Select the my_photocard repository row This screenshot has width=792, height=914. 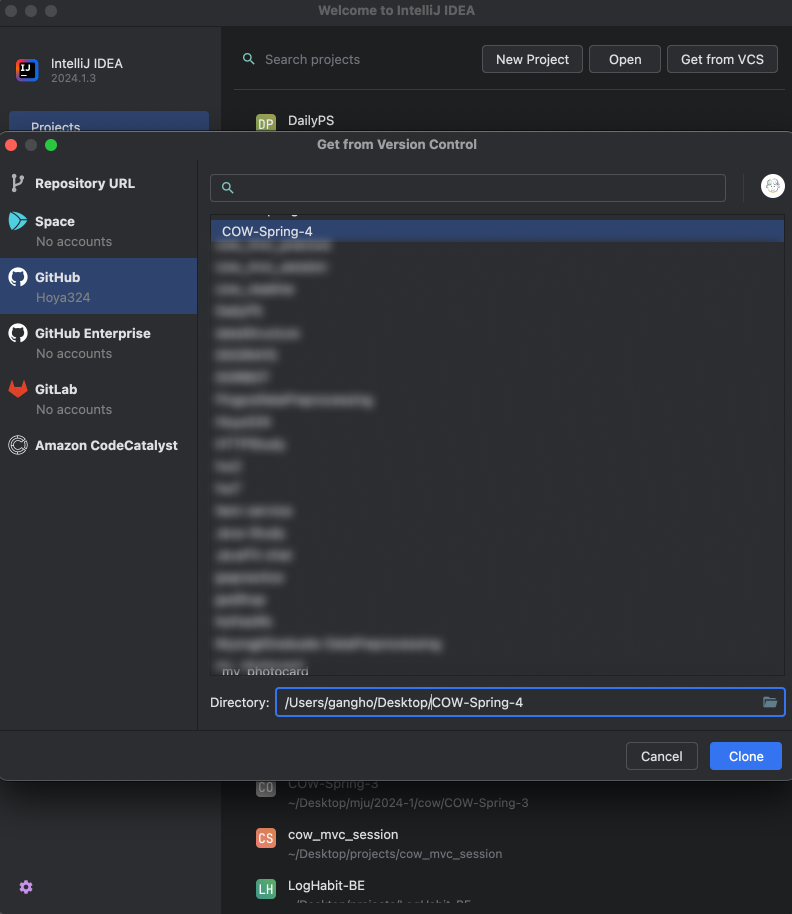point(497,670)
